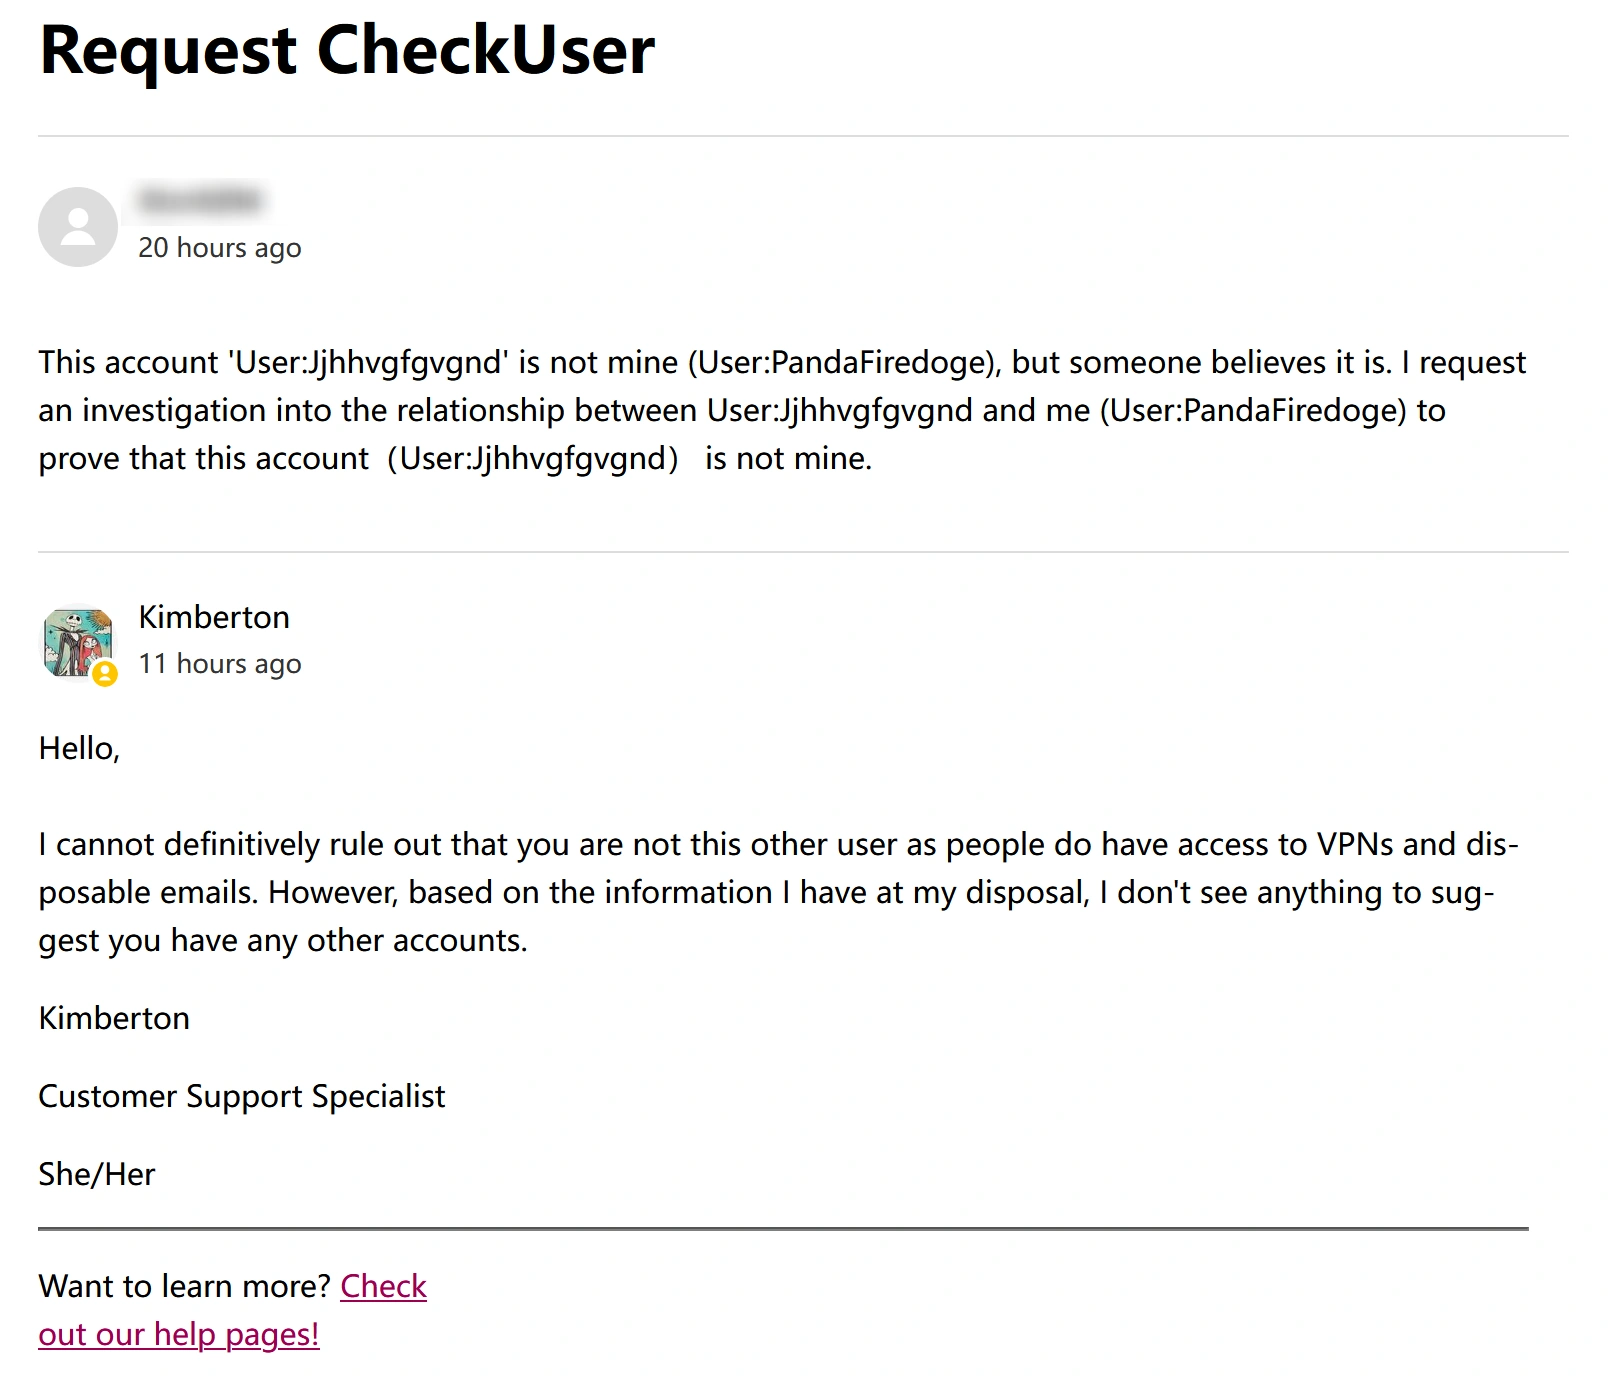This screenshot has height=1377, width=1615.
Task: Click the "Customer Support Specialist" signature line
Action: pyautogui.click(x=241, y=1096)
